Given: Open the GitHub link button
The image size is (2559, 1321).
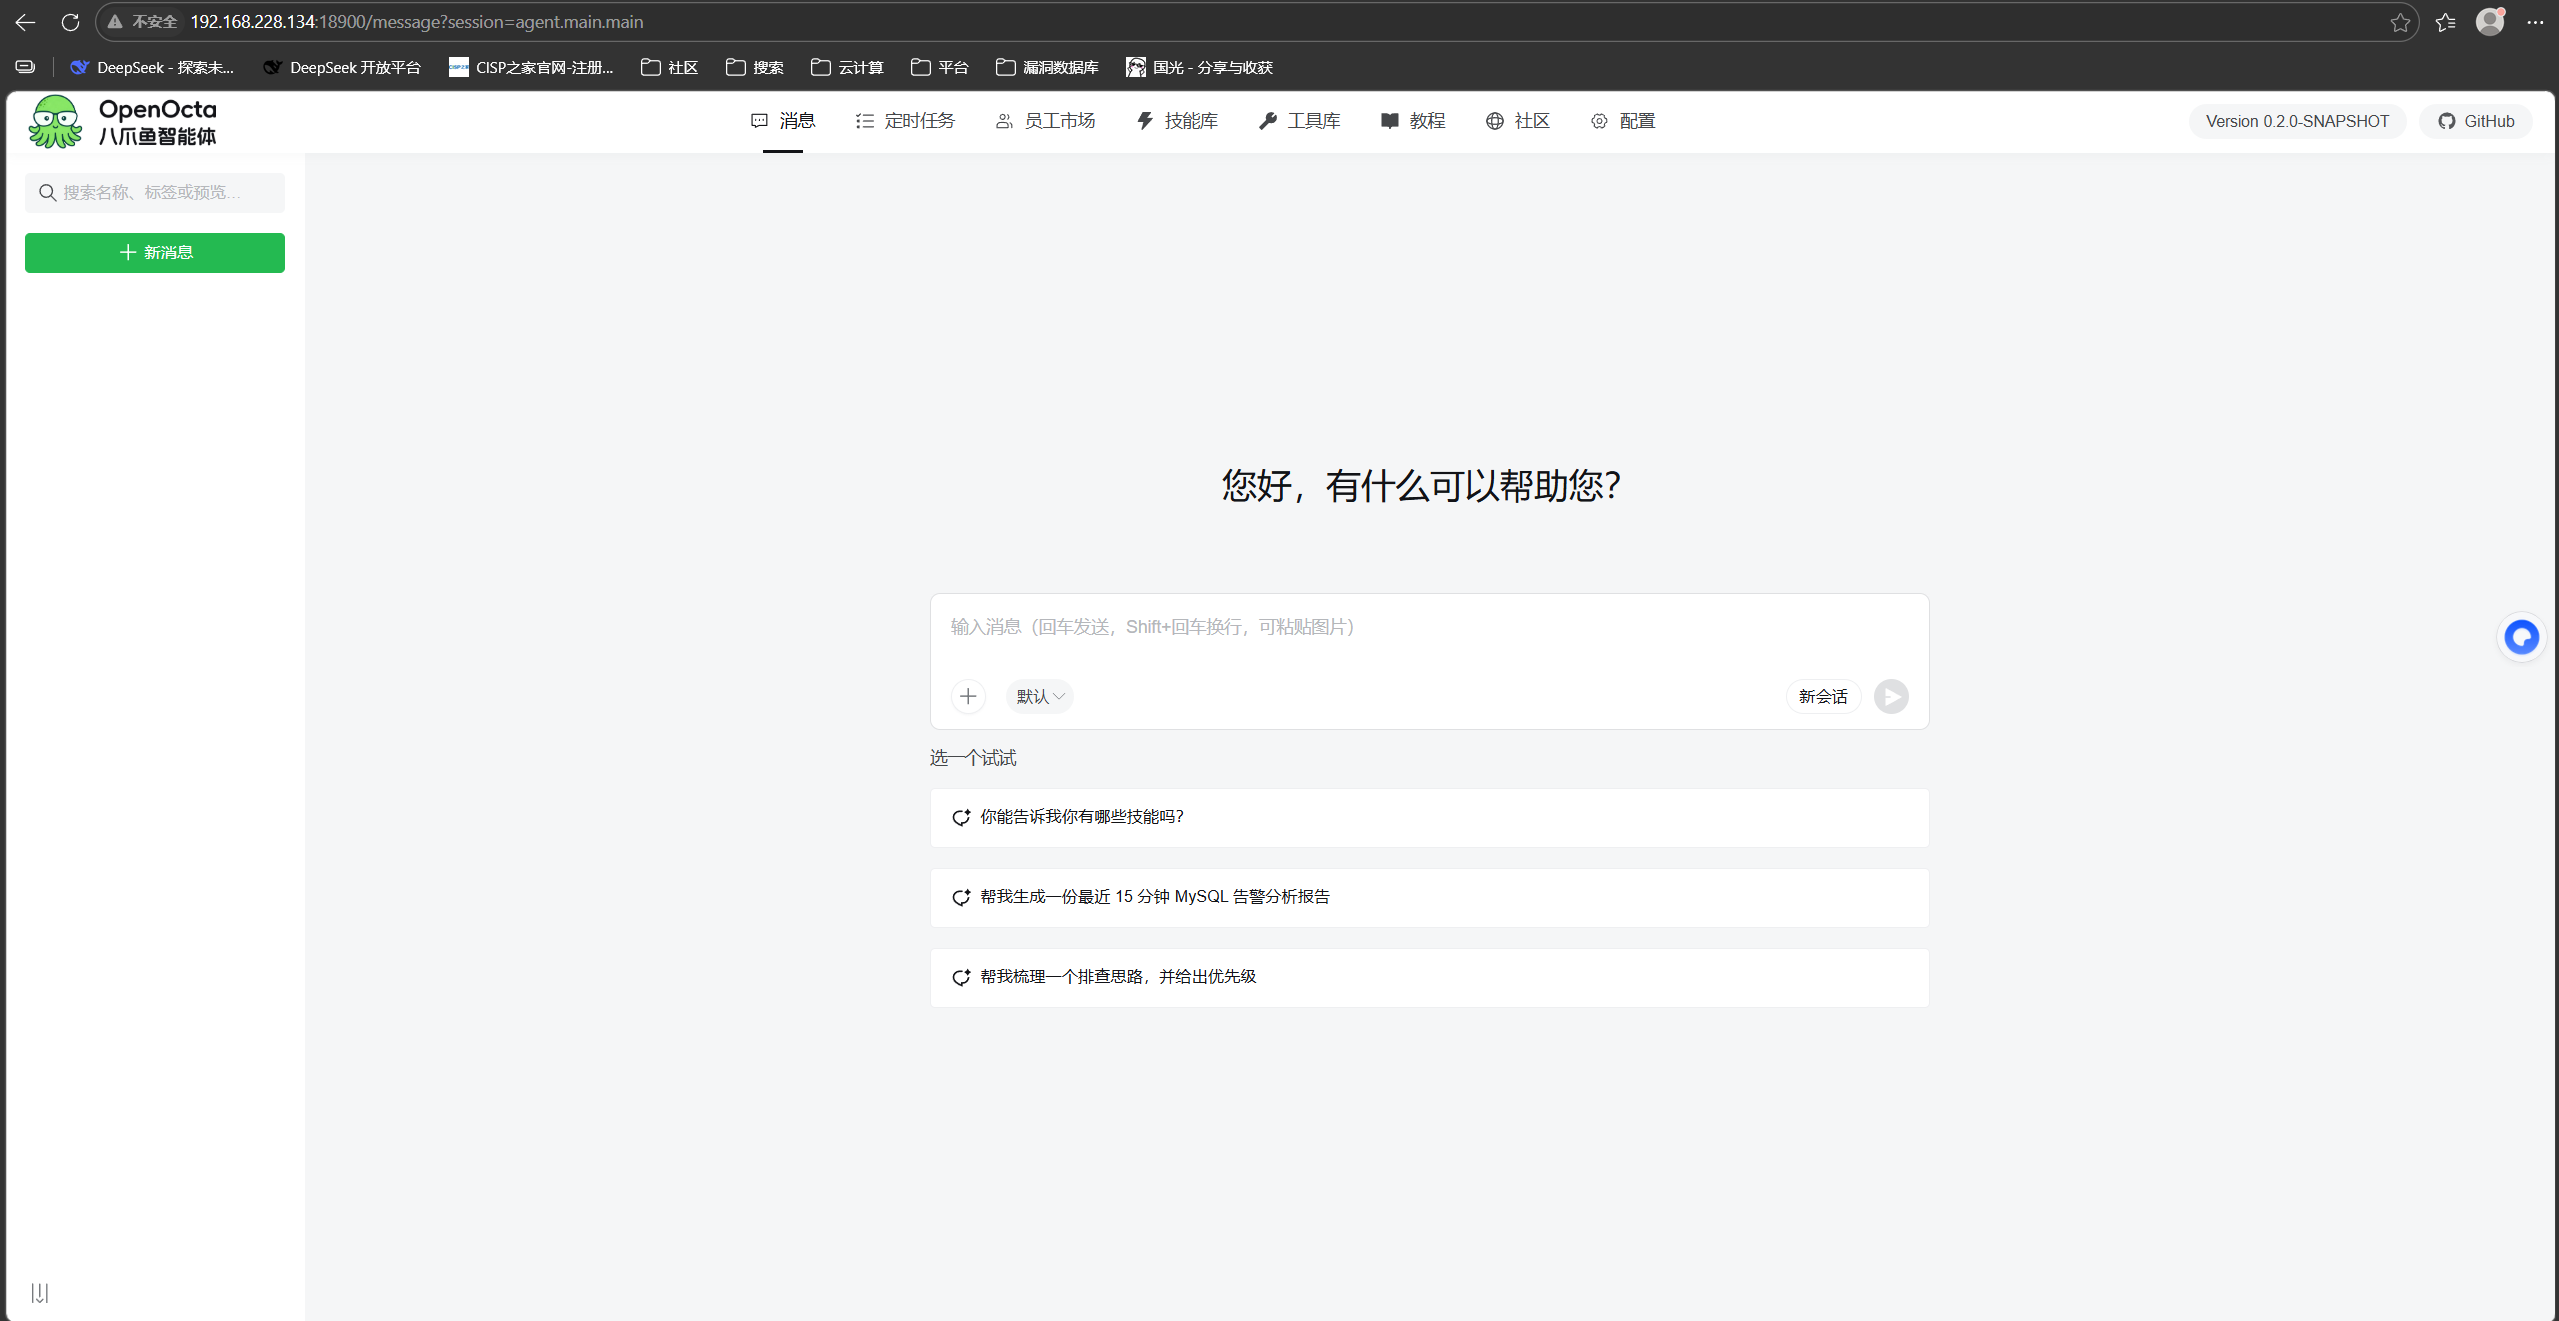Looking at the screenshot, I should tap(2475, 121).
